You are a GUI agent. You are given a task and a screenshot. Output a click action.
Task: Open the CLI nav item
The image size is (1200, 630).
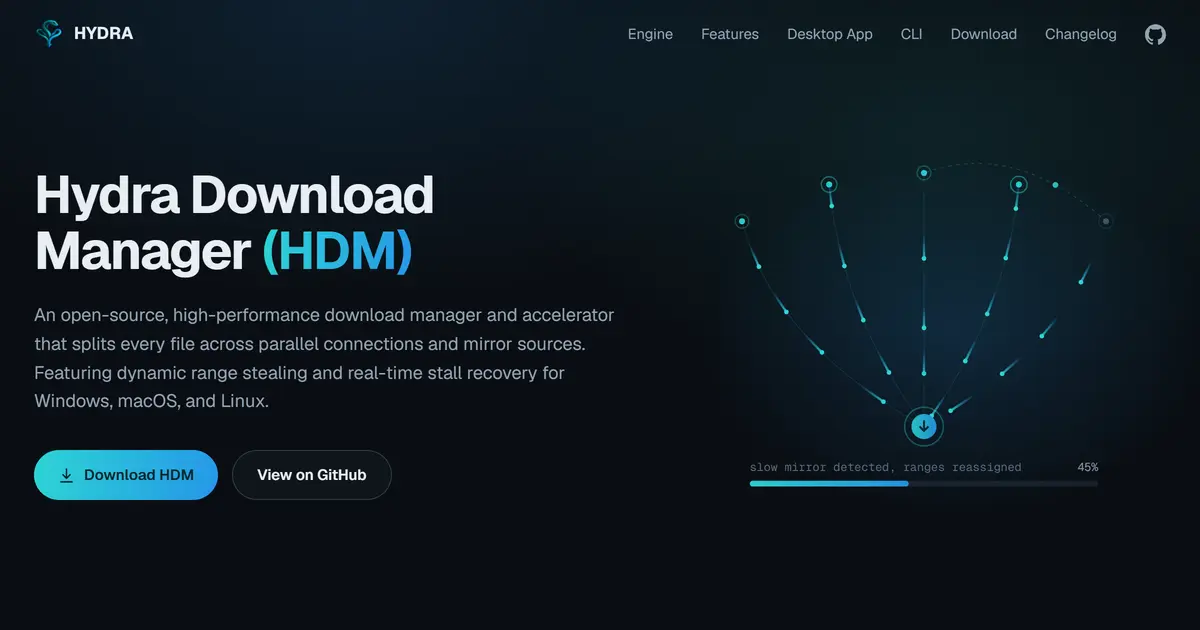pos(912,34)
